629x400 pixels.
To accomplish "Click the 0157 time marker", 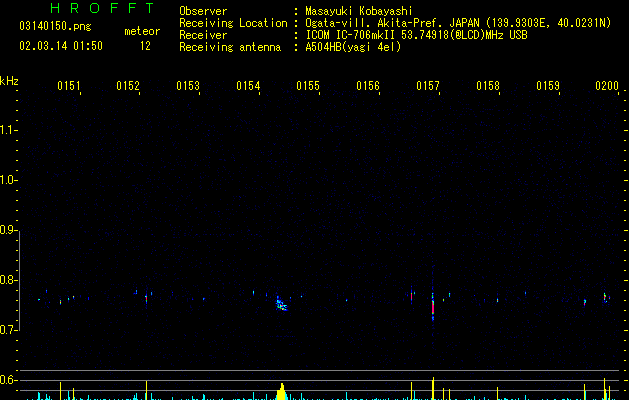I will pos(428,86).
